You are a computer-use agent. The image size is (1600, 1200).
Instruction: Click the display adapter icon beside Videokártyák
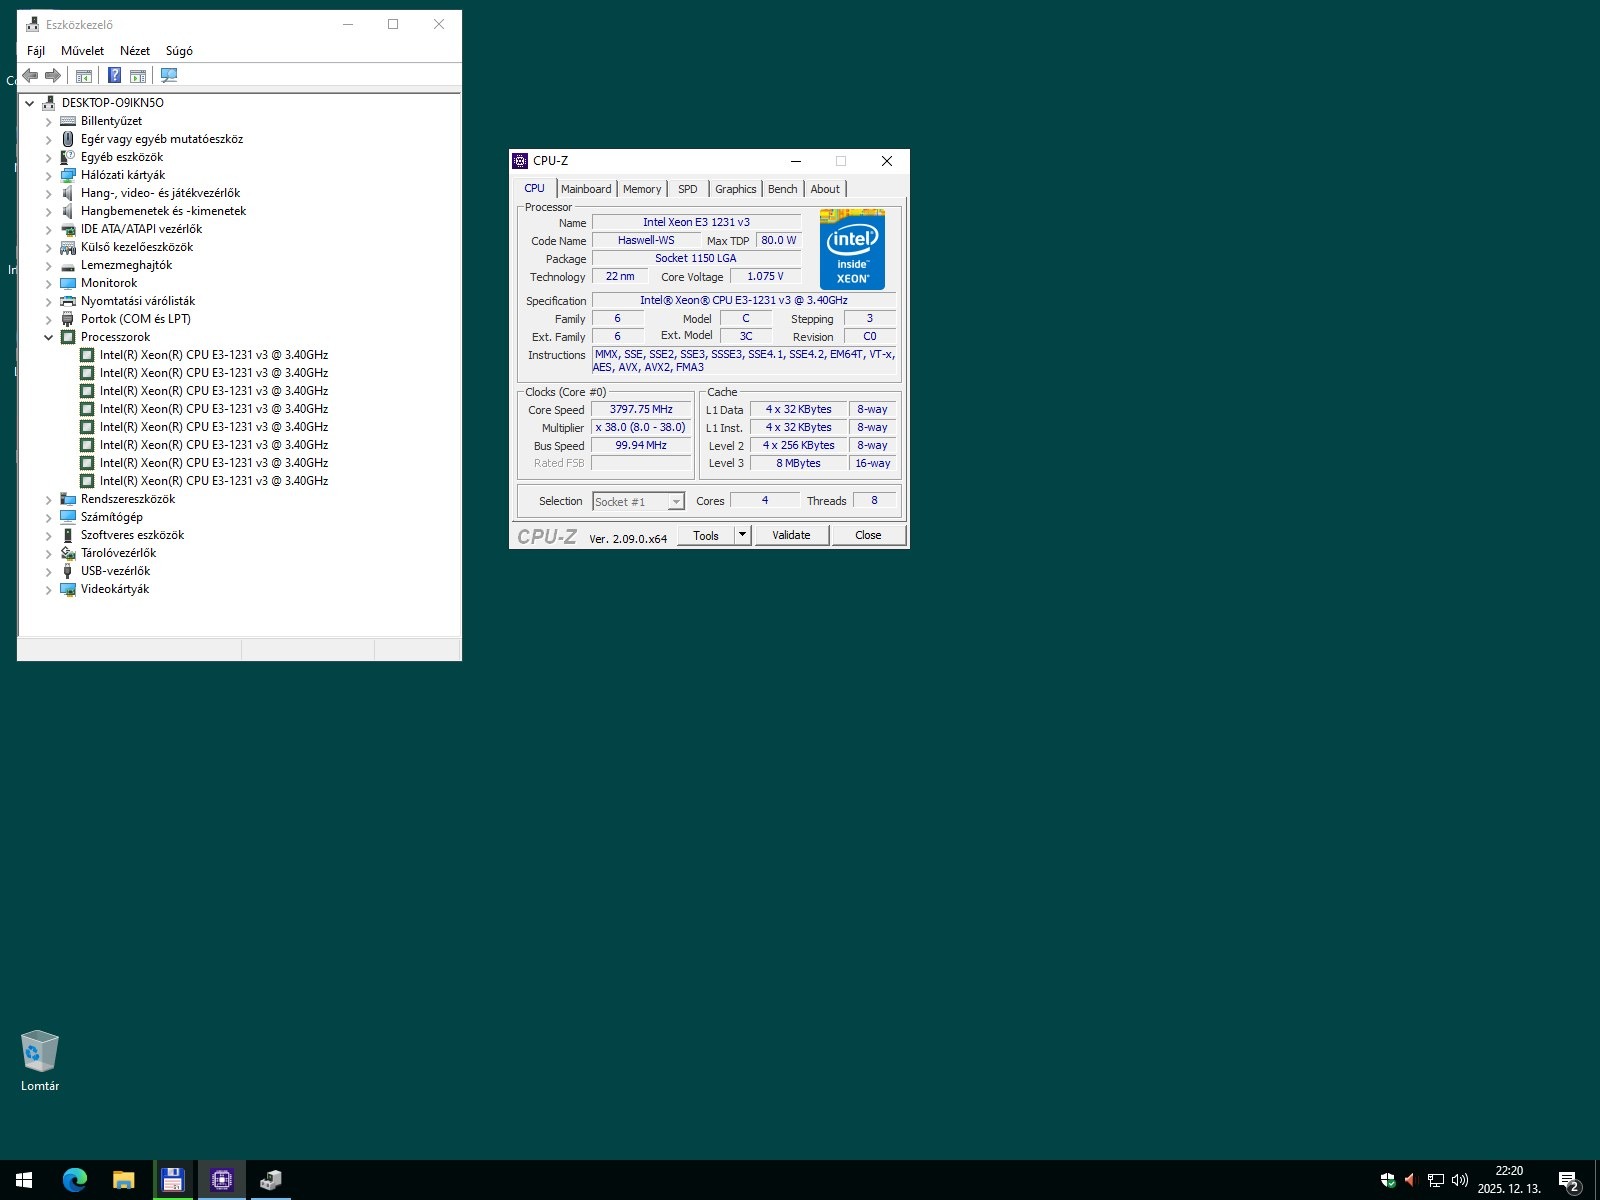(x=68, y=589)
